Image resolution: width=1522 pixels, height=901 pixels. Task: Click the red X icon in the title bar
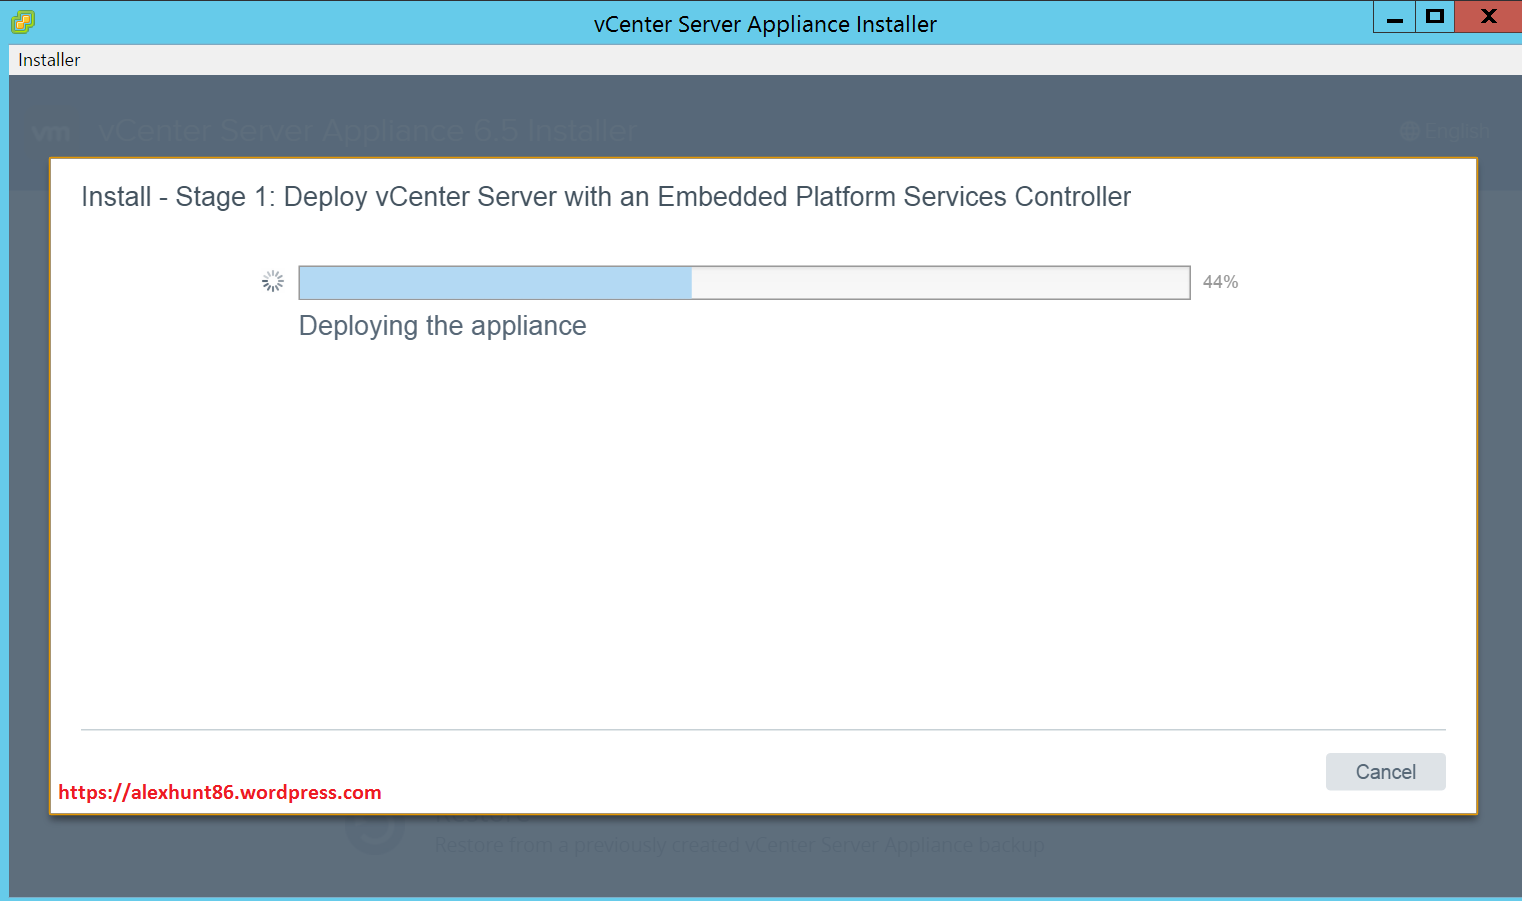coord(1488,17)
